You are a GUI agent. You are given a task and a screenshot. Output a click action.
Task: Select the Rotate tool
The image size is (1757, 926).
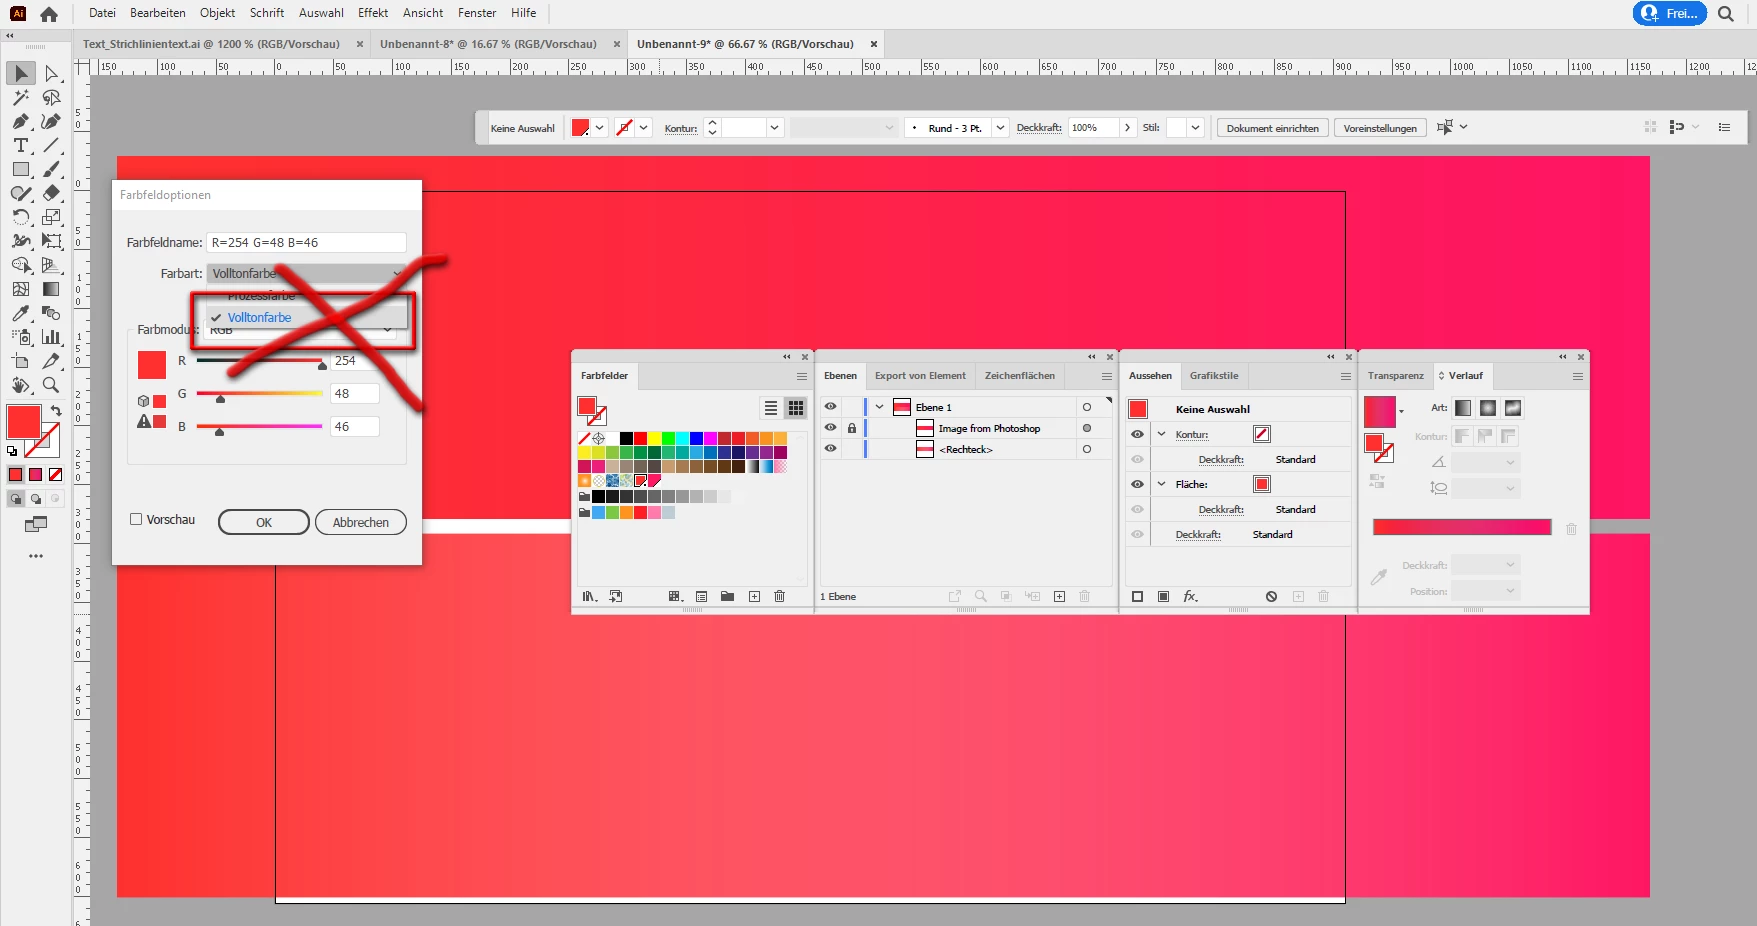point(20,218)
